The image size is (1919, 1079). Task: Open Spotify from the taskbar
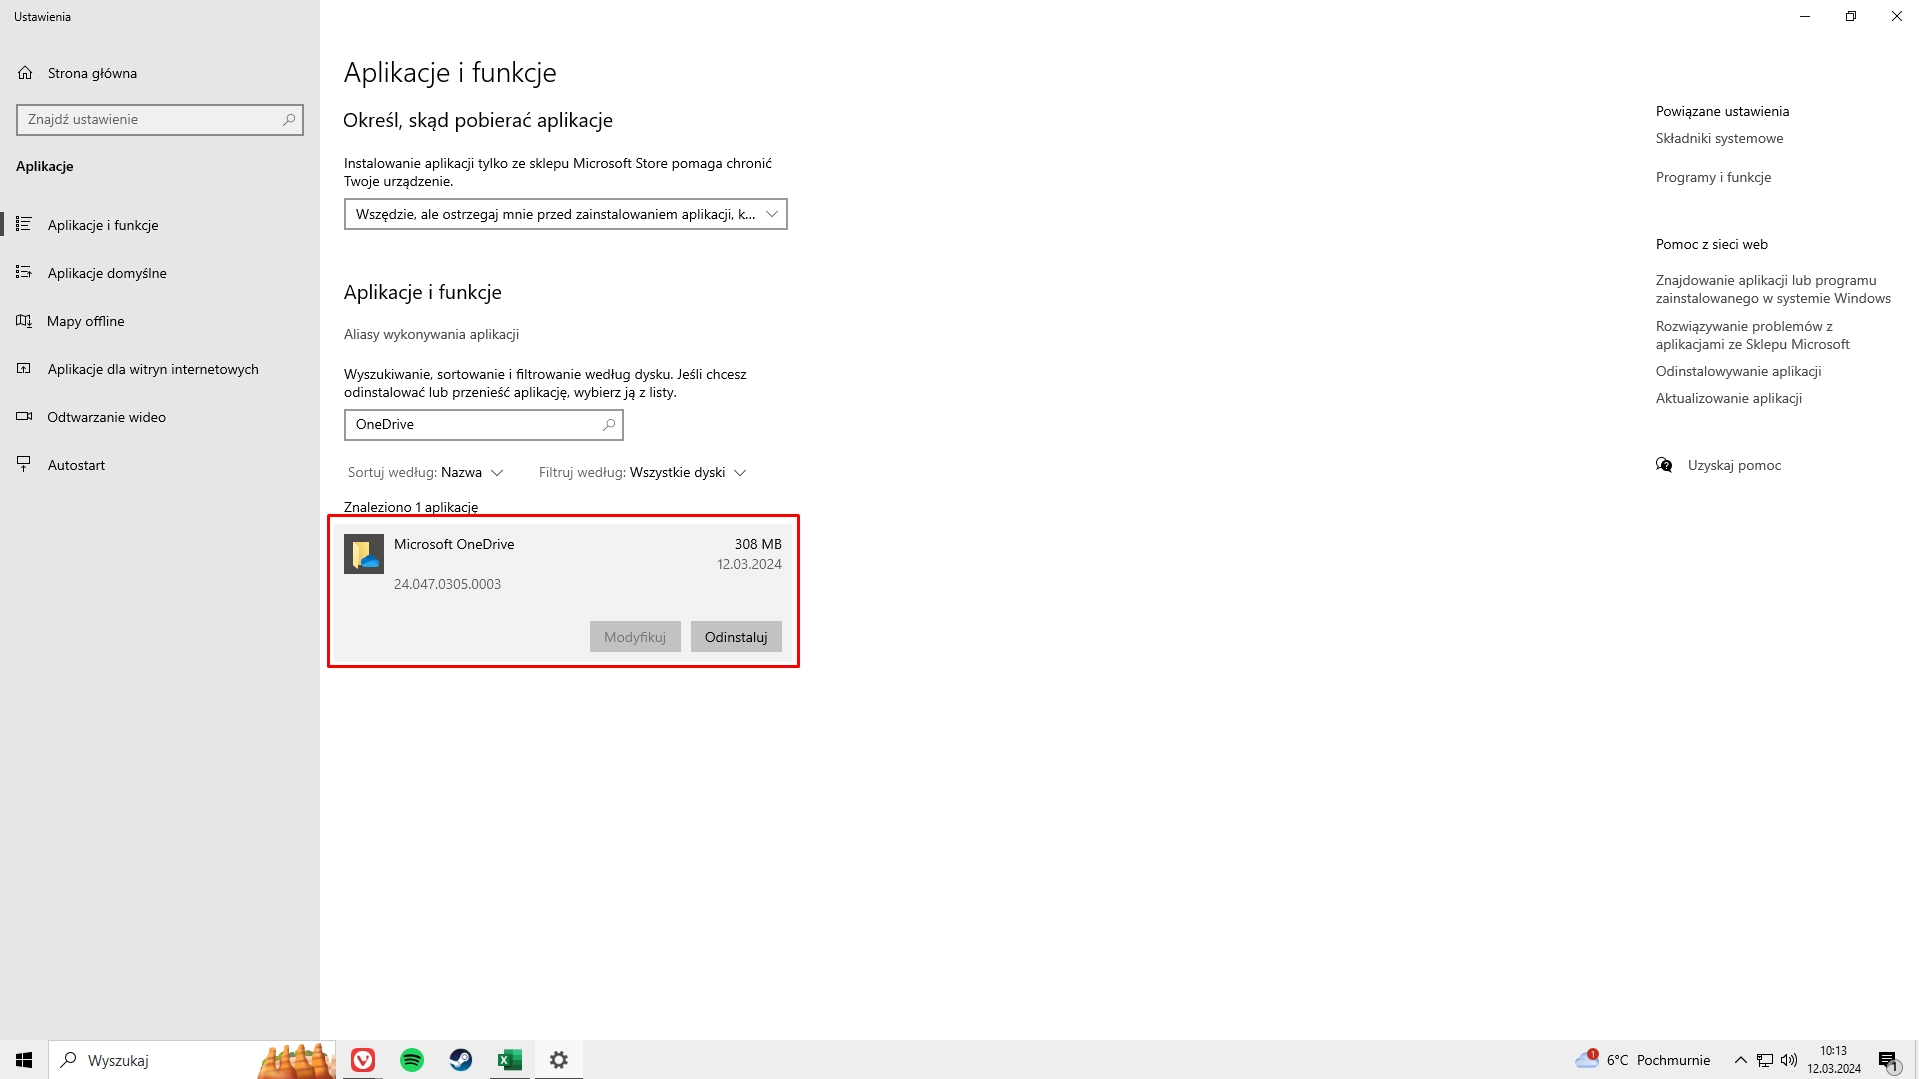point(412,1060)
